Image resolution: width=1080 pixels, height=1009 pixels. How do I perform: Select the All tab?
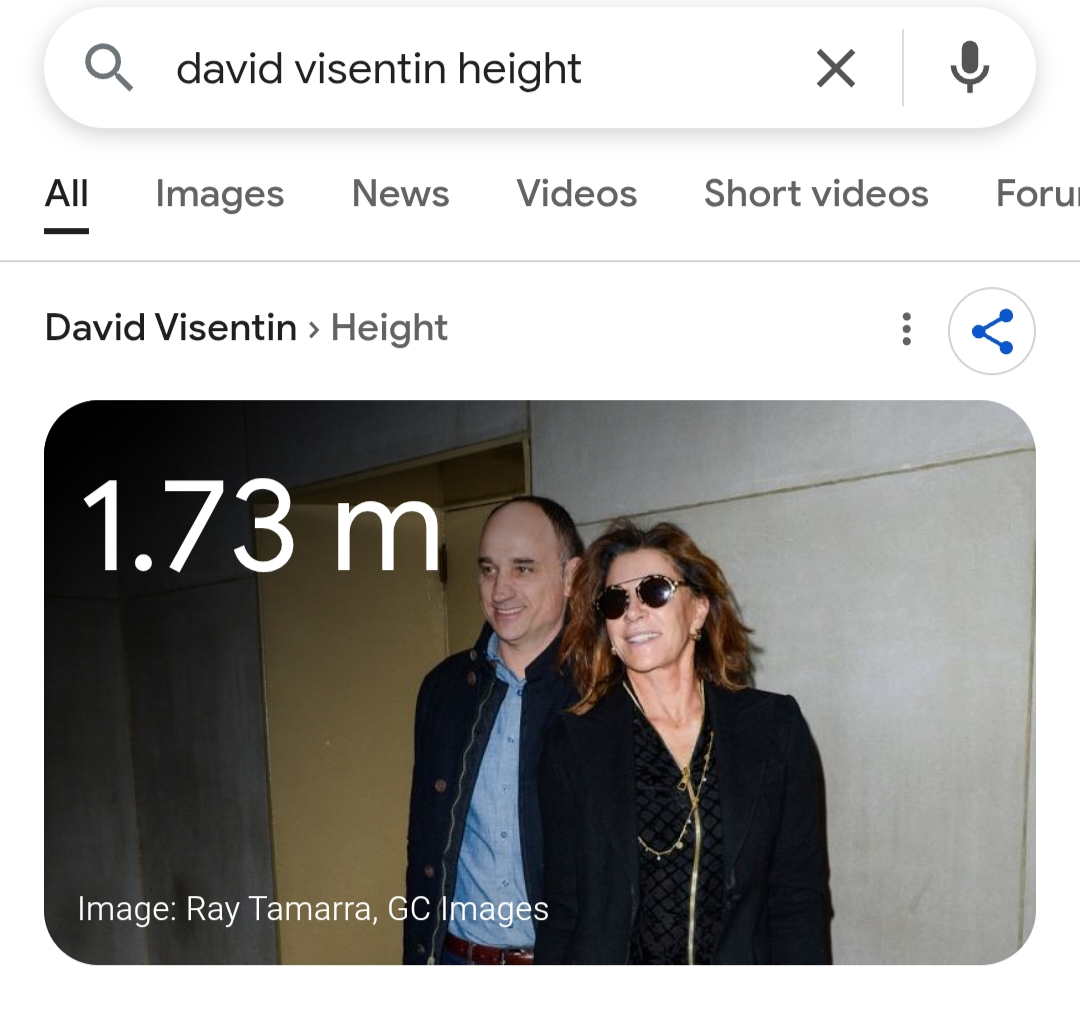pos(66,194)
